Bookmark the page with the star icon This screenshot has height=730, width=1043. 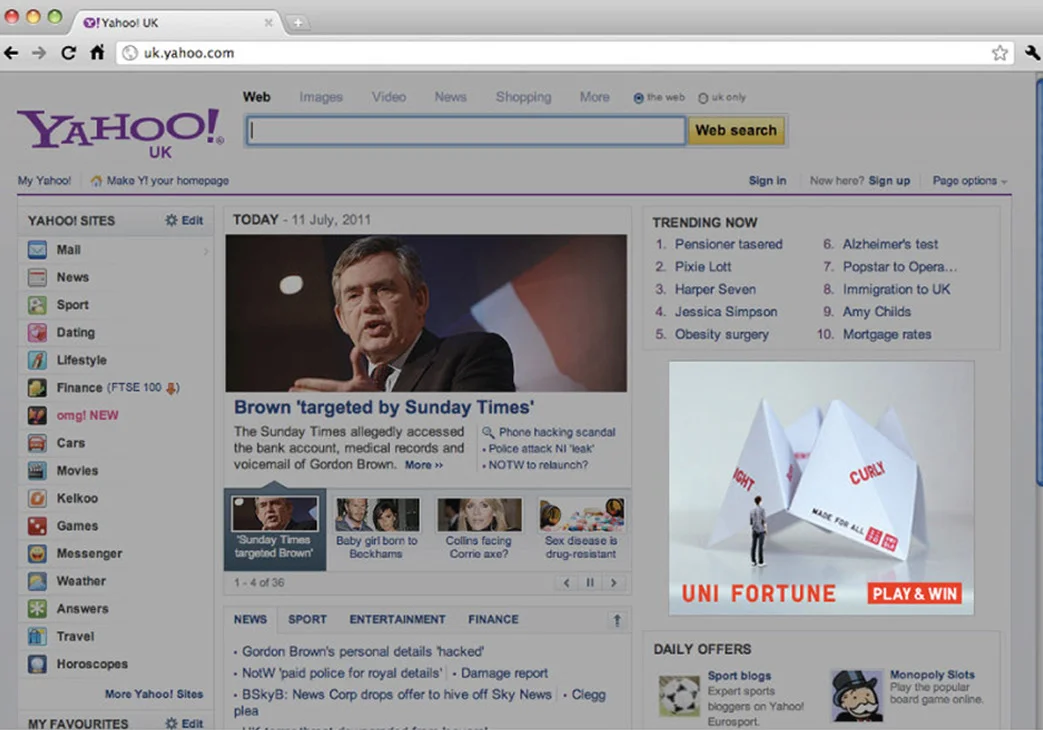tap(999, 53)
